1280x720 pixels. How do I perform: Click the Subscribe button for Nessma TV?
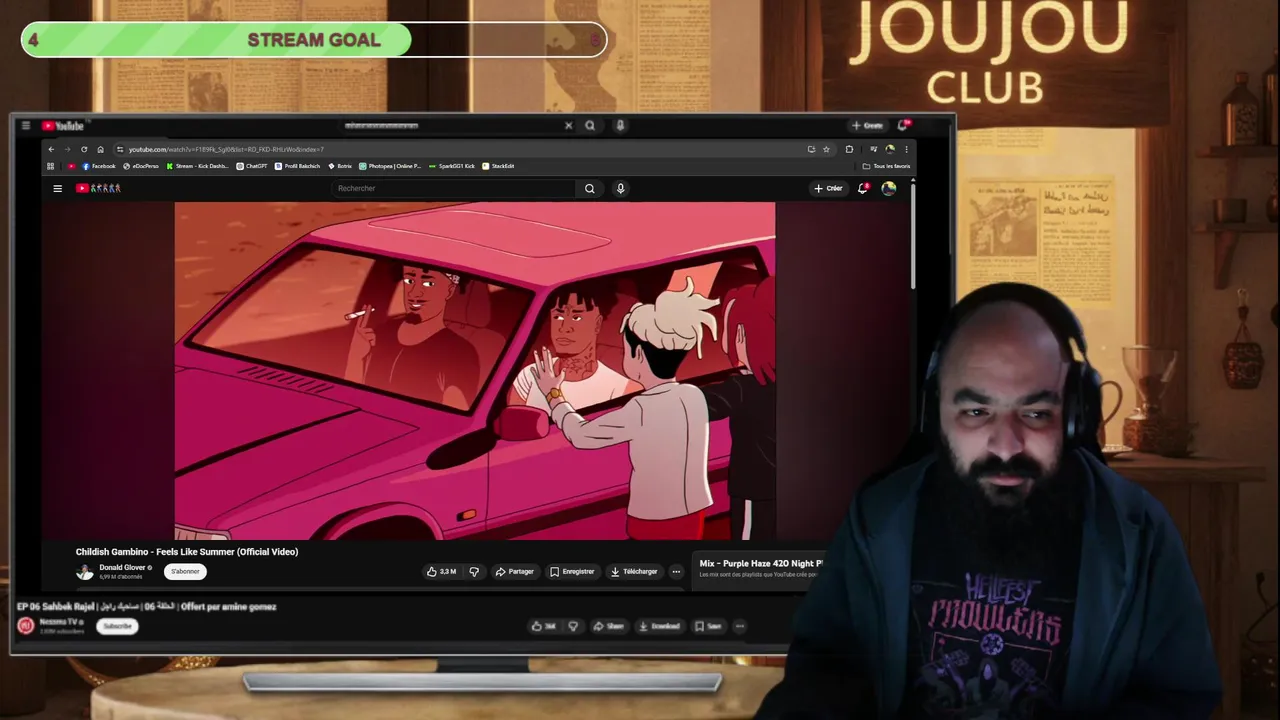117,627
